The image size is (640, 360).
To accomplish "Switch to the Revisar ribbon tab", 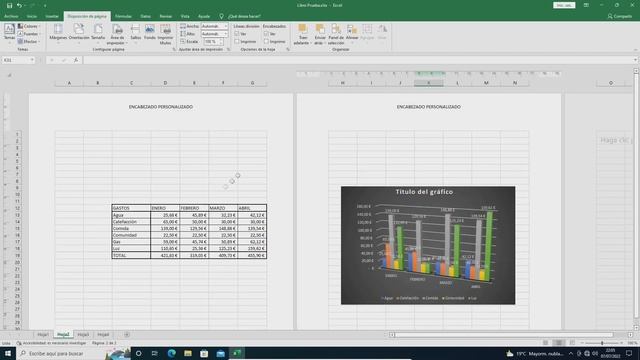I will tap(166, 16).
